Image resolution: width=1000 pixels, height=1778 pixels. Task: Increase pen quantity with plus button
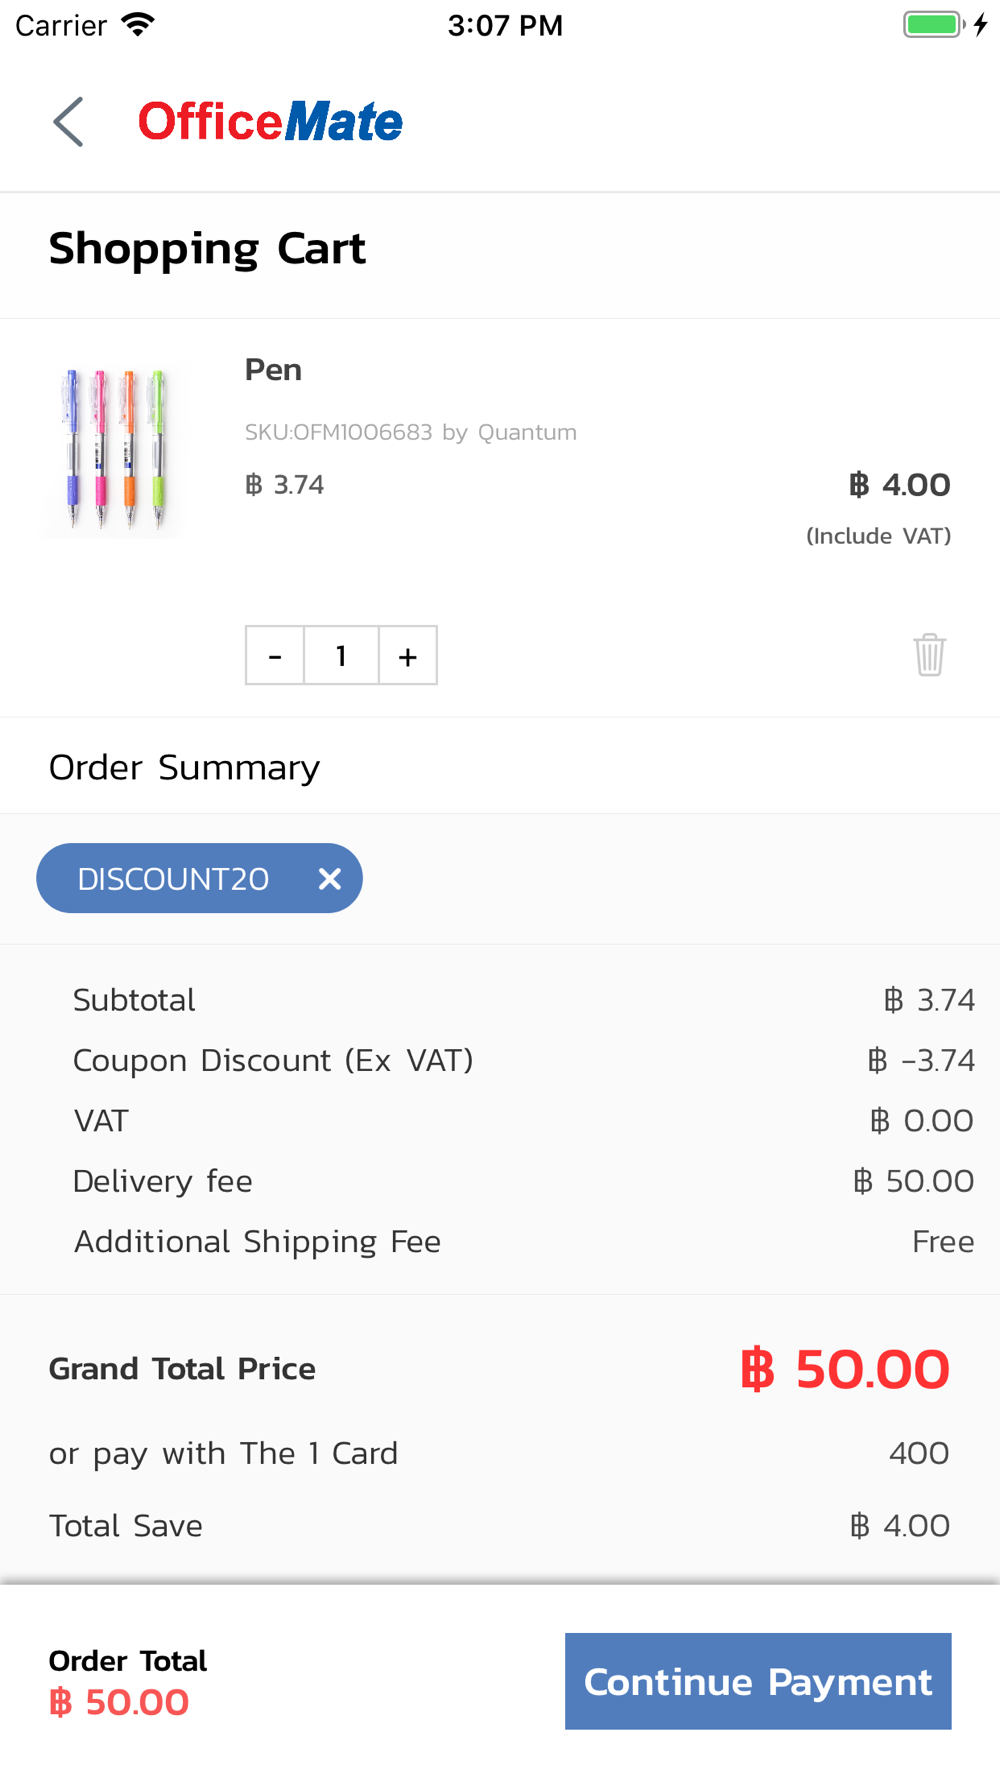(408, 655)
